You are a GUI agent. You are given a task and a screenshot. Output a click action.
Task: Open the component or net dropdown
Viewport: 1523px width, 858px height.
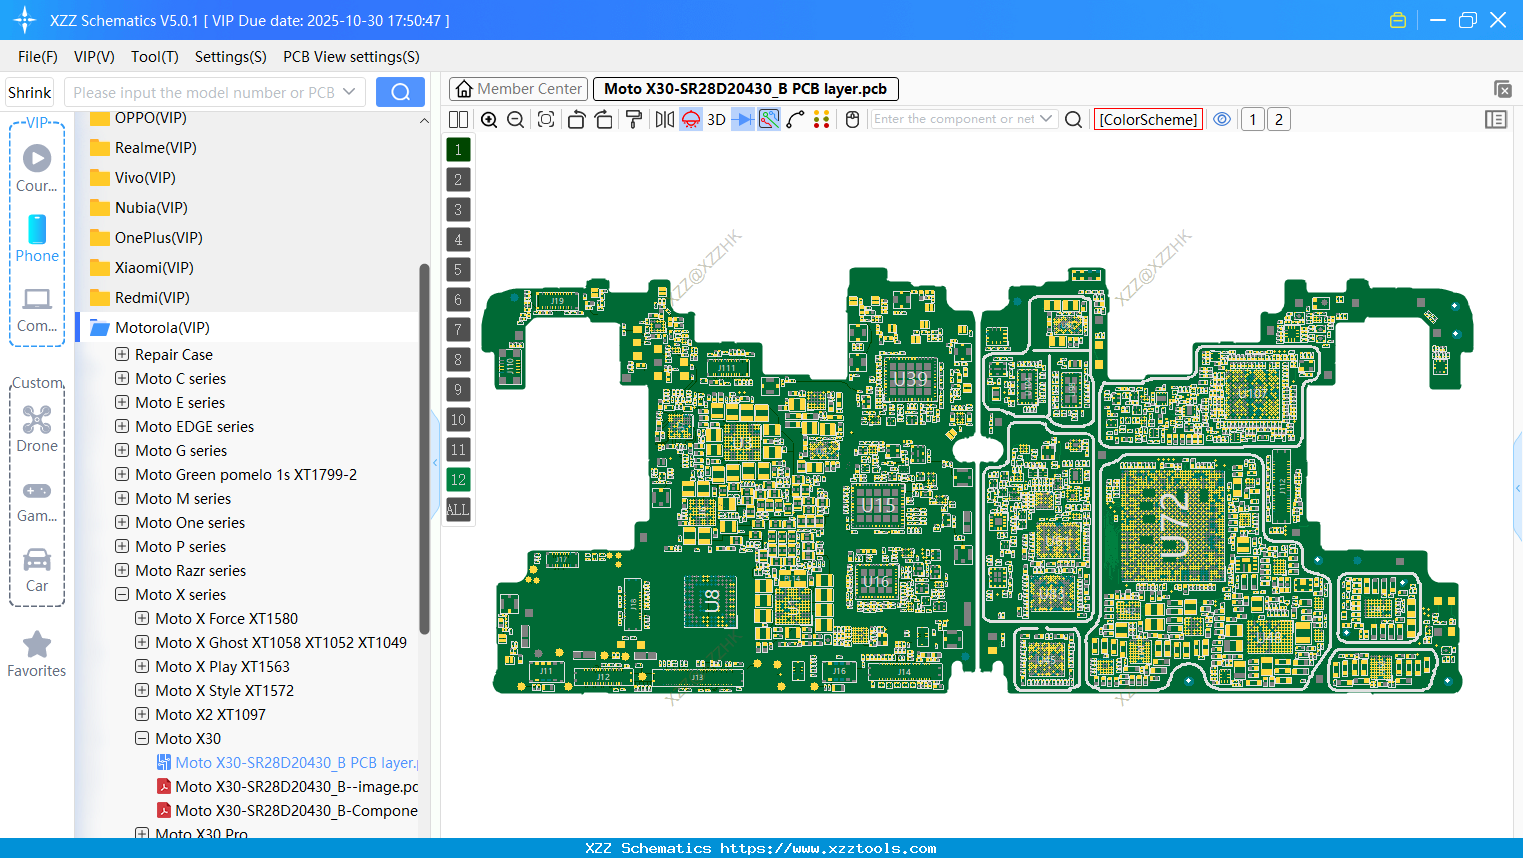1046,119
